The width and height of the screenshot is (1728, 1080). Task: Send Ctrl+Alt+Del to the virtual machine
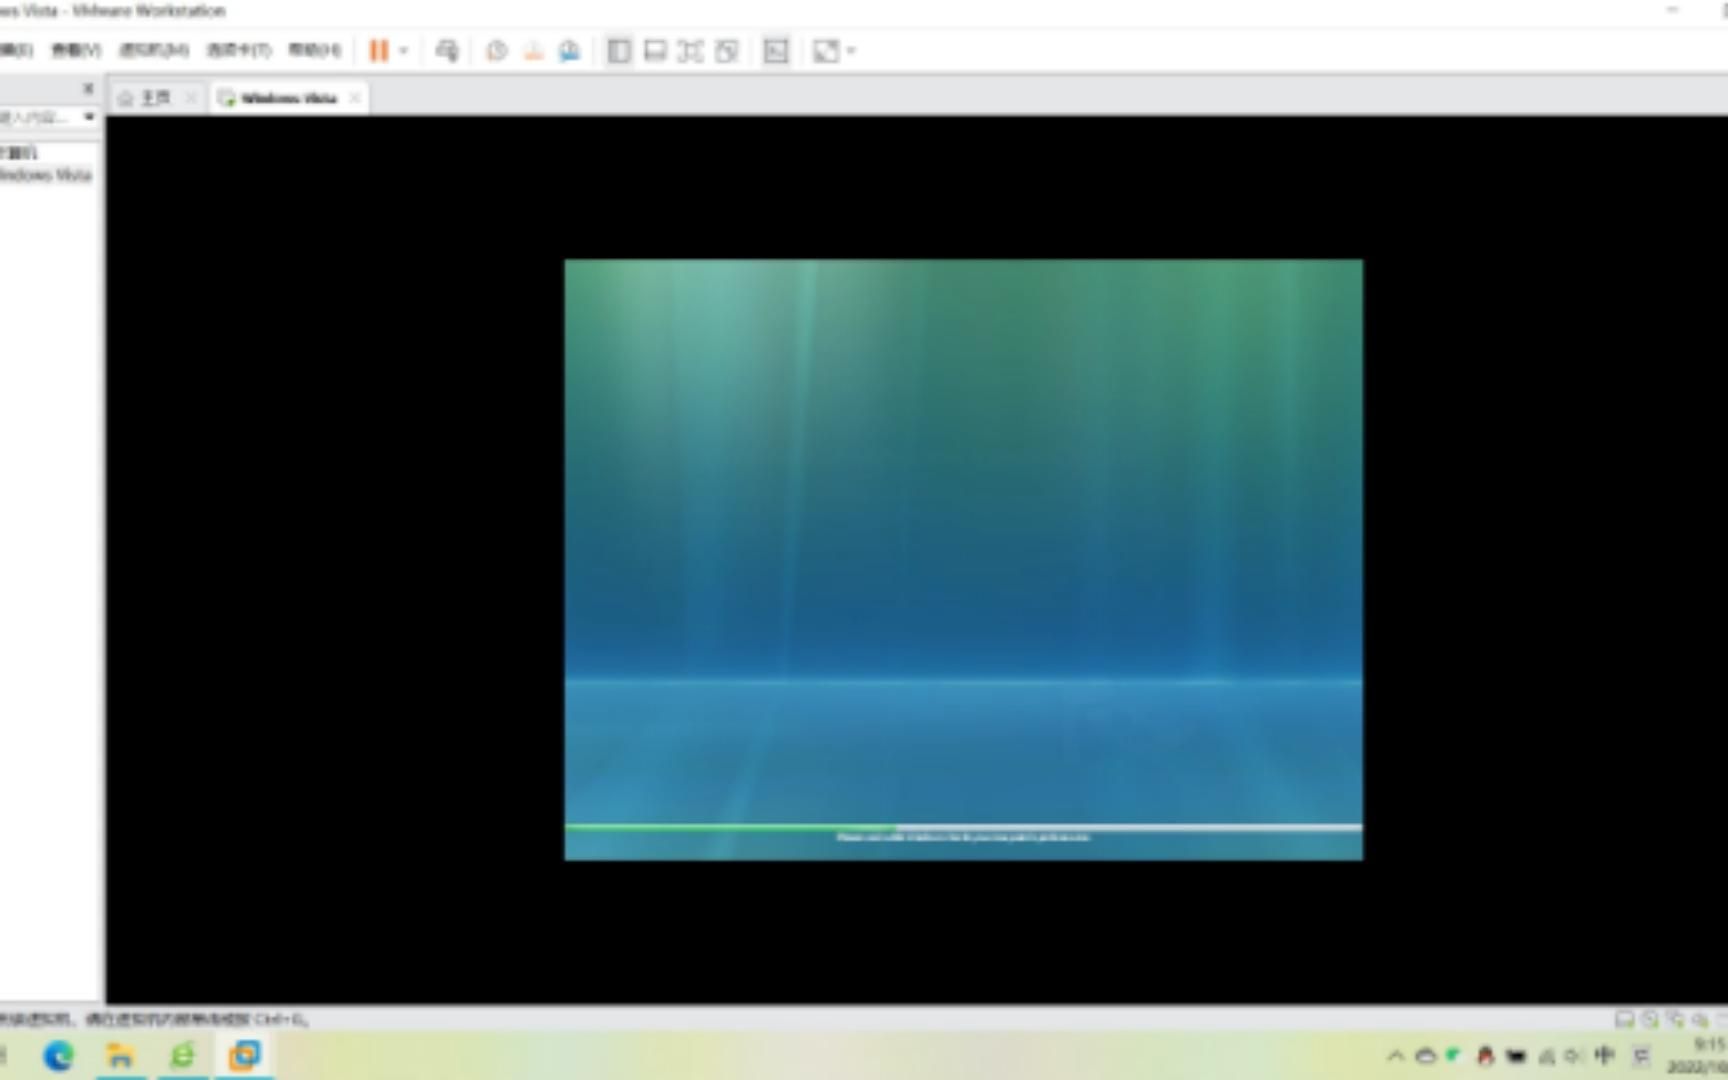tap(447, 50)
